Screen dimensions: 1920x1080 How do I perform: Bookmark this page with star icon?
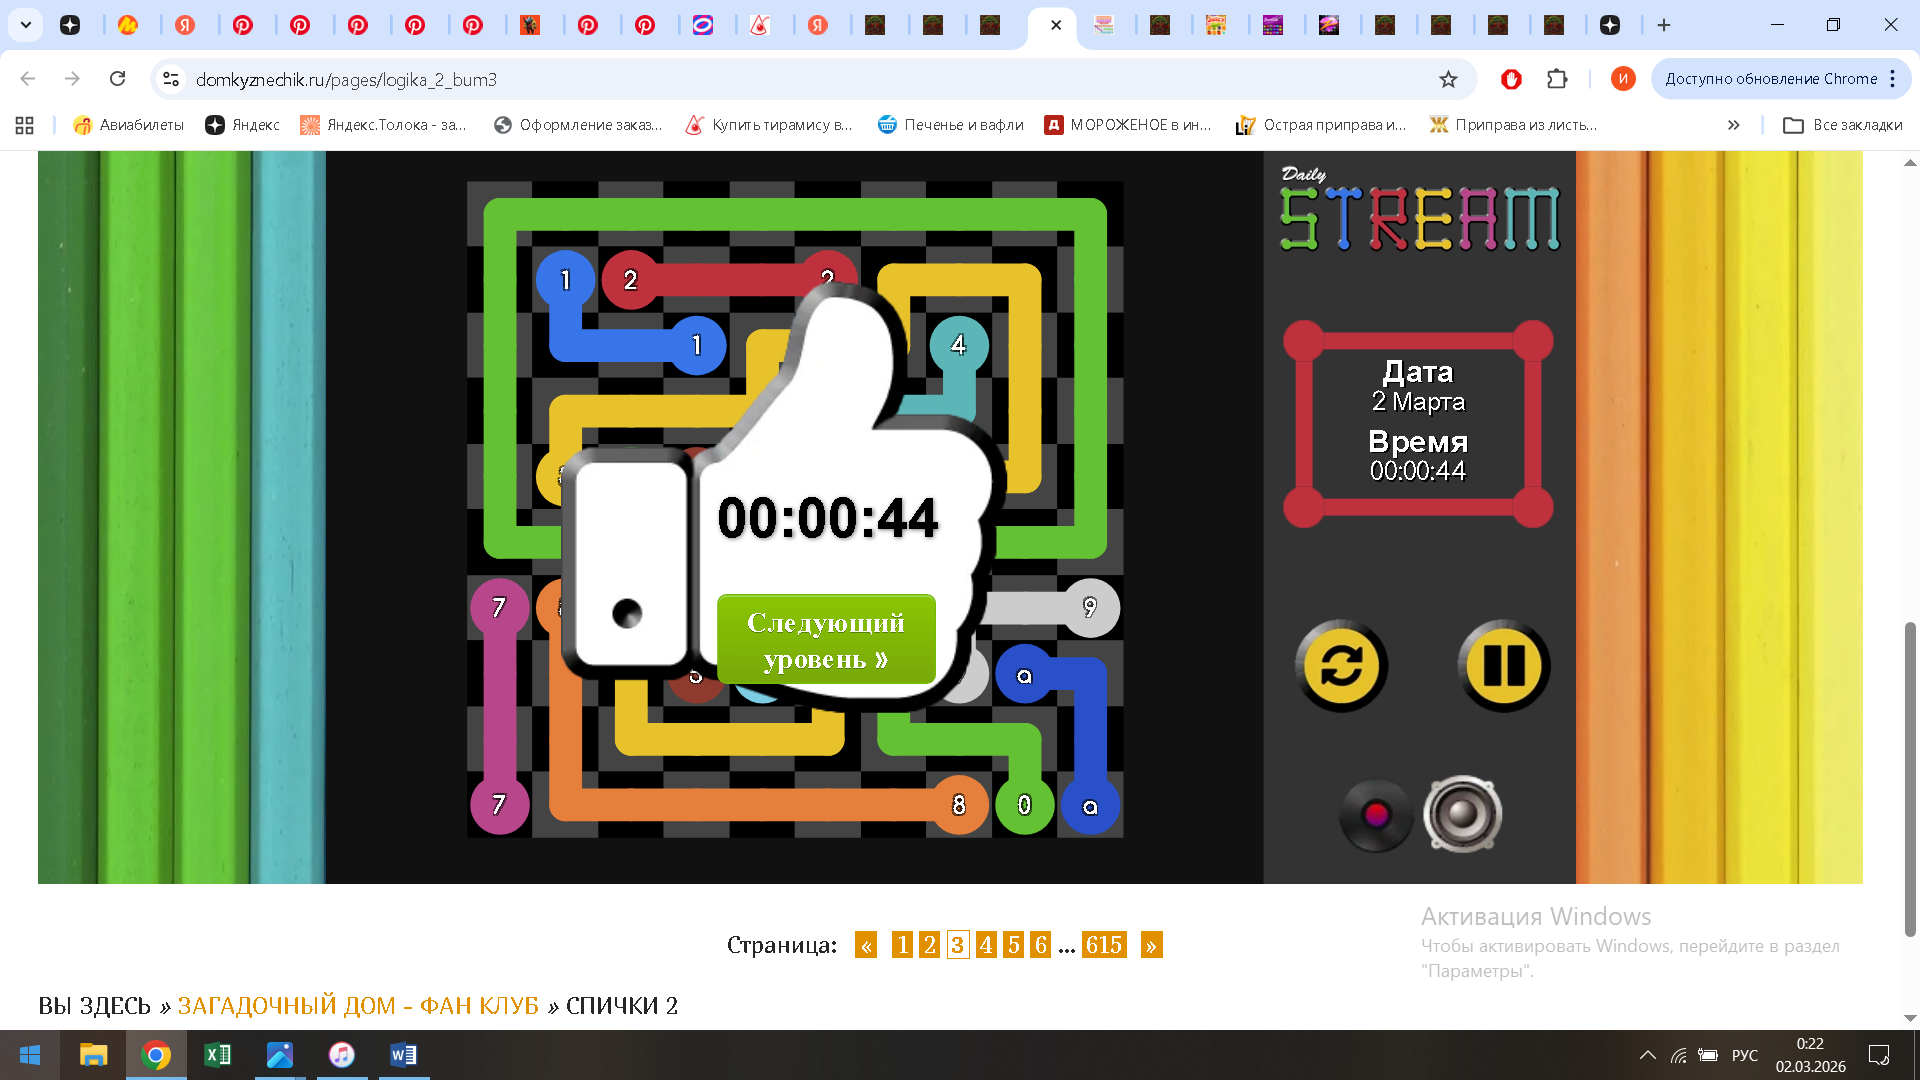[1448, 79]
